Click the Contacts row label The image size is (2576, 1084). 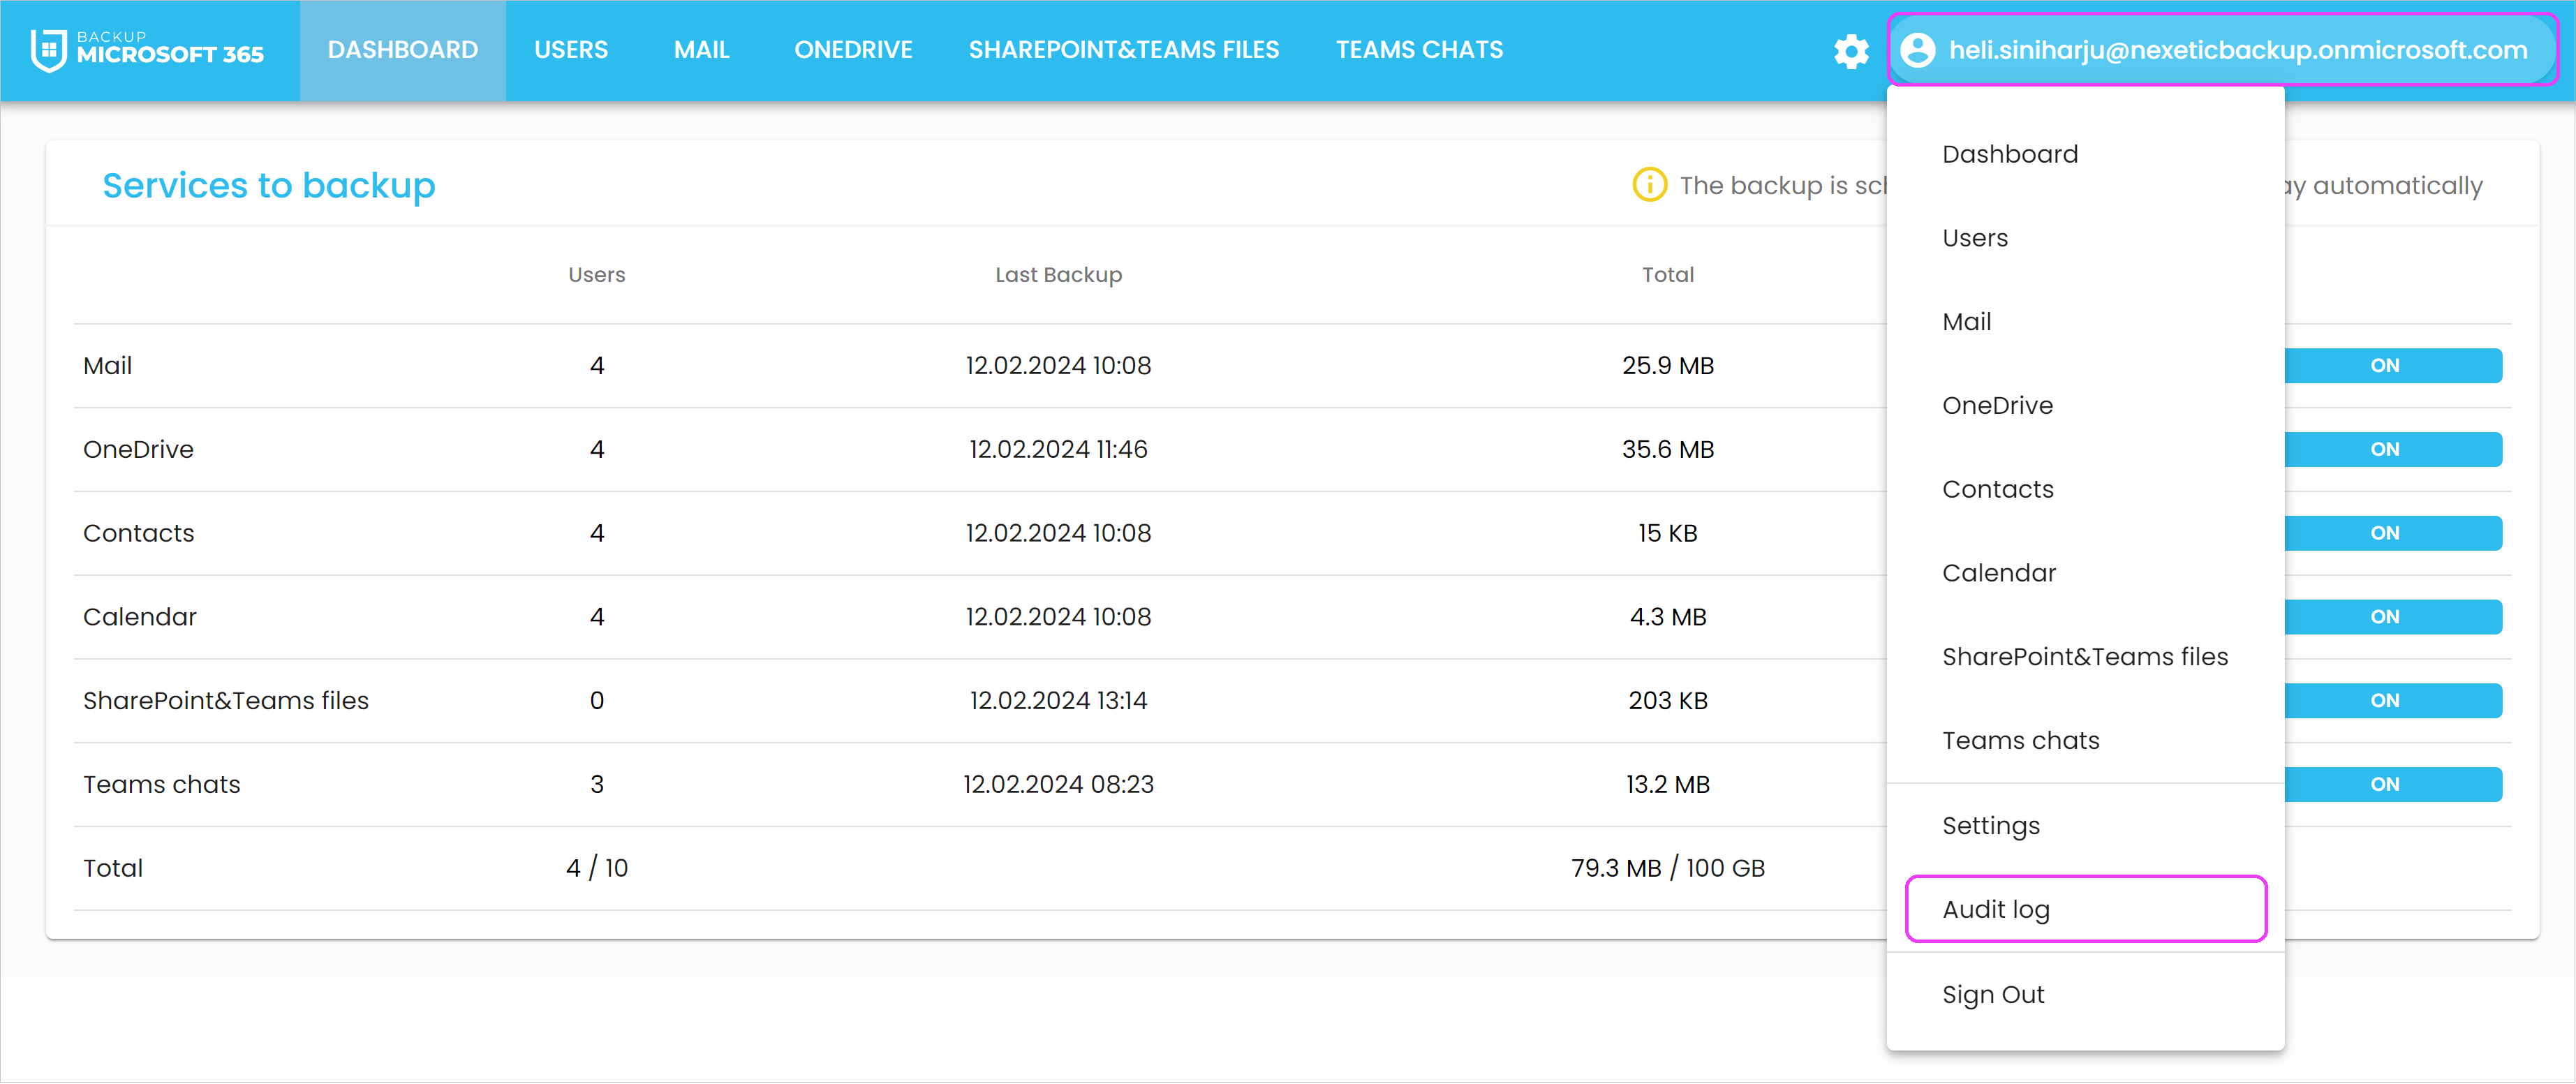point(139,534)
